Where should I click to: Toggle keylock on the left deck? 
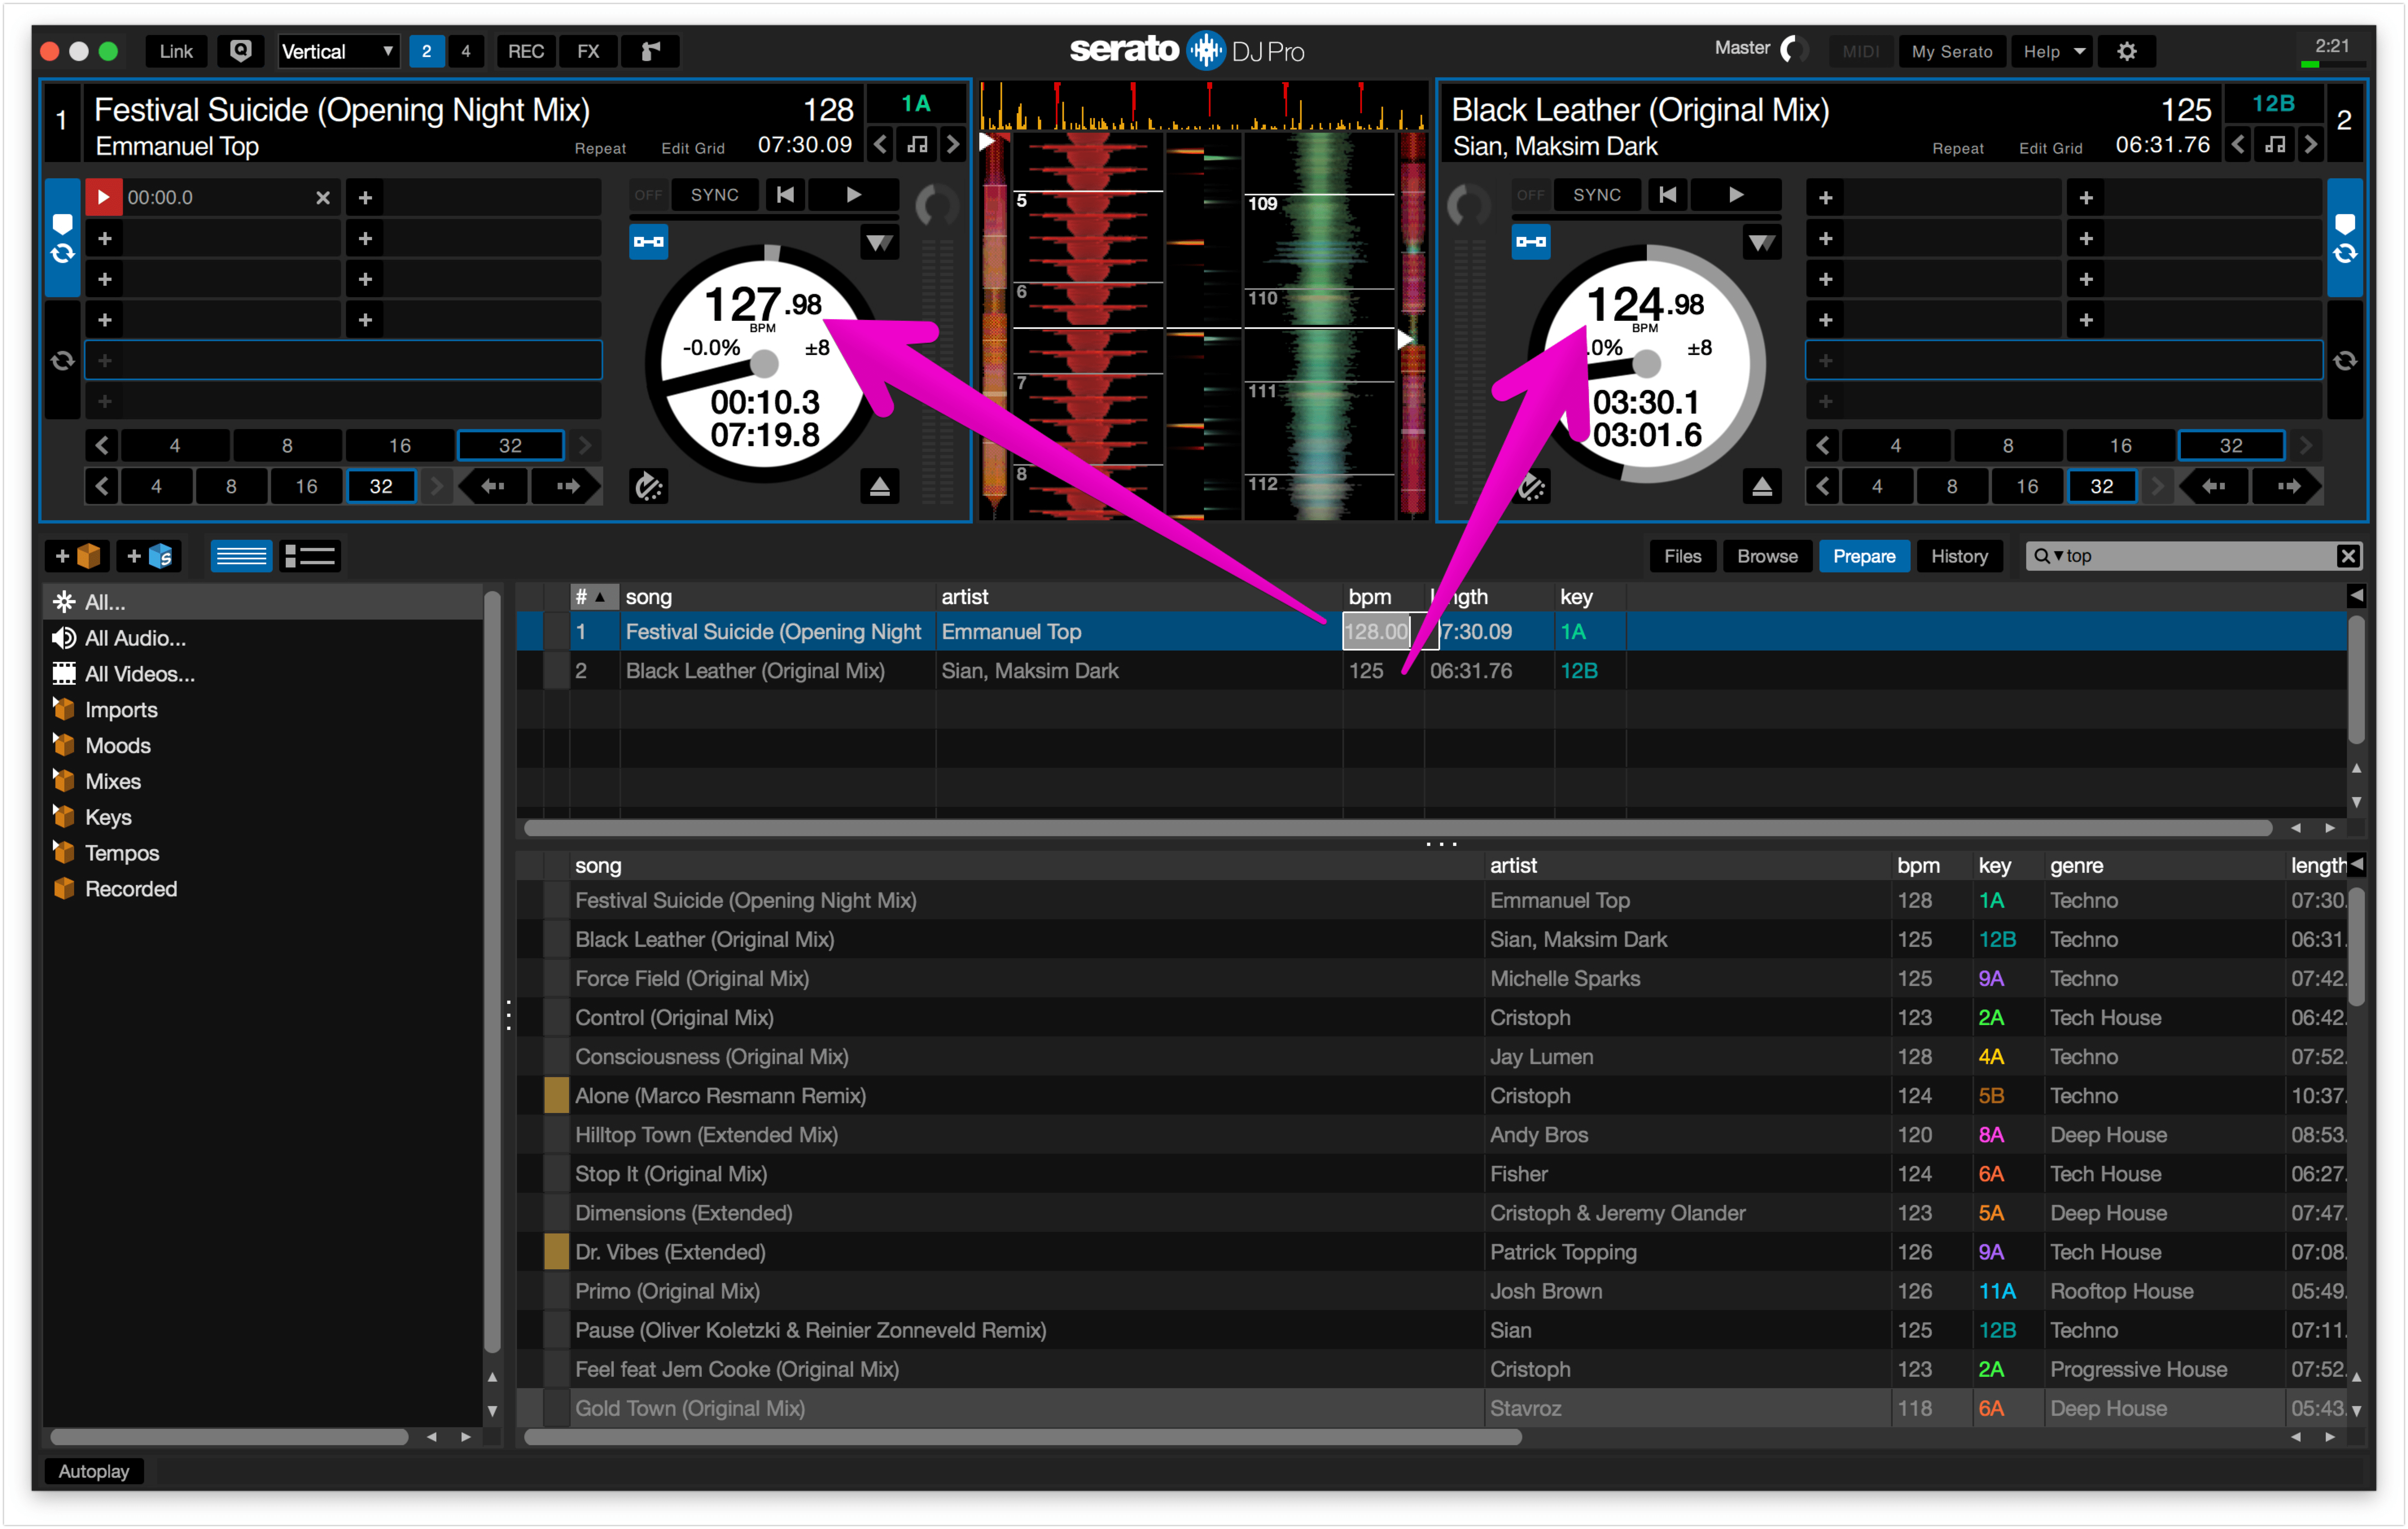click(649, 241)
